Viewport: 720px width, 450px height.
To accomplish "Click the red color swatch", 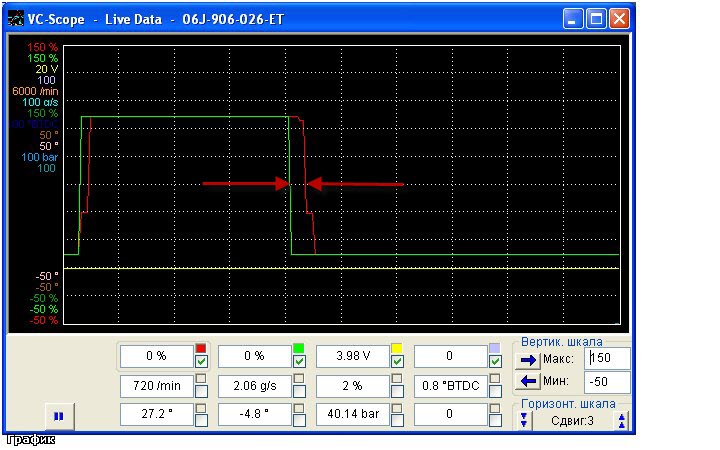I will point(200,348).
